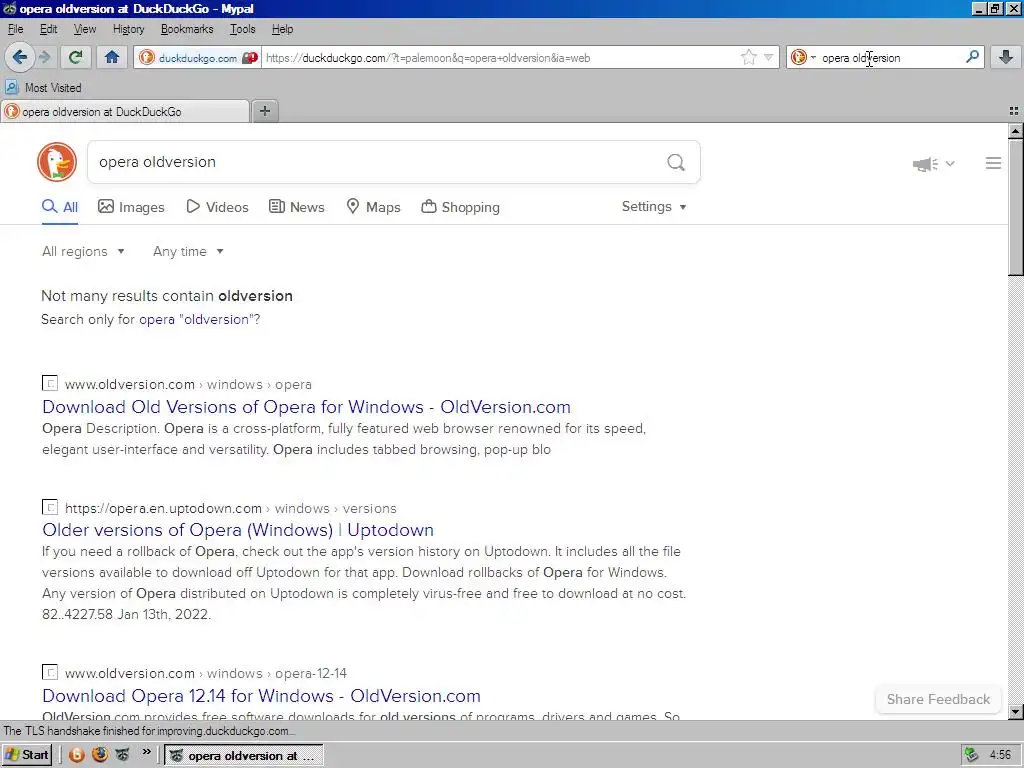Switch to Maps results
The image size is (1024, 768).
tap(373, 207)
